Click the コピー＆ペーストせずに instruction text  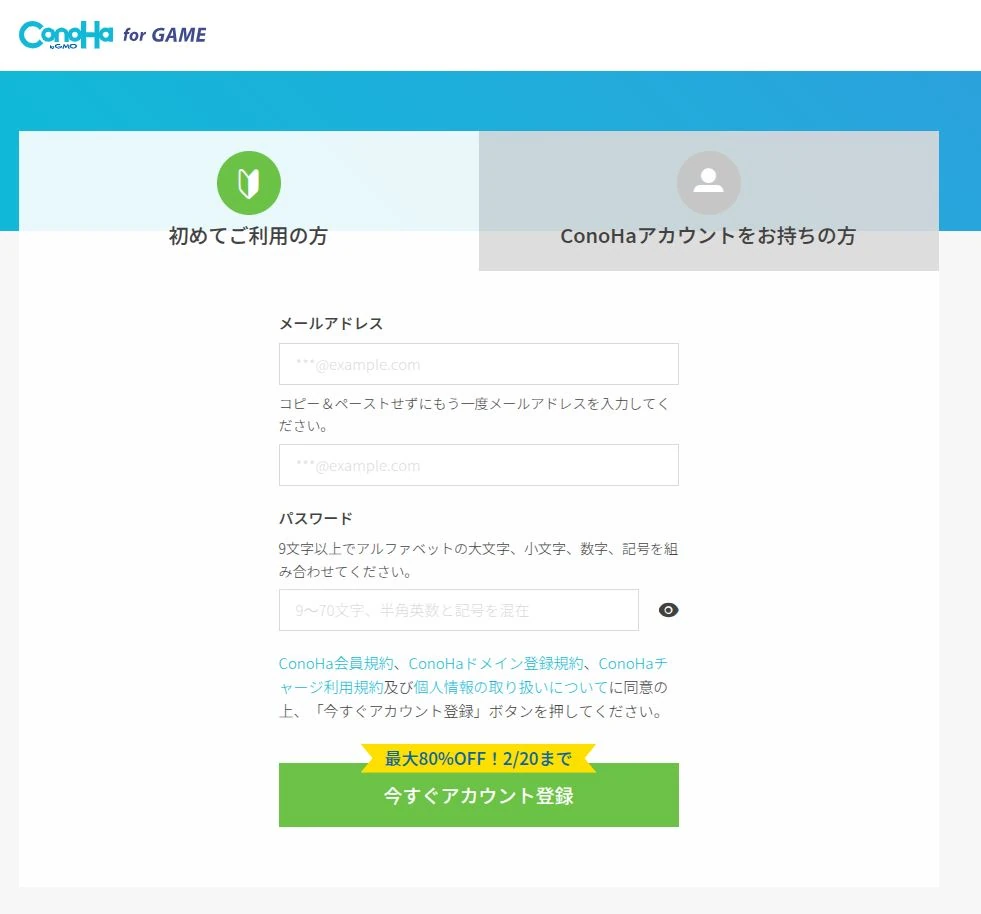(x=474, y=415)
